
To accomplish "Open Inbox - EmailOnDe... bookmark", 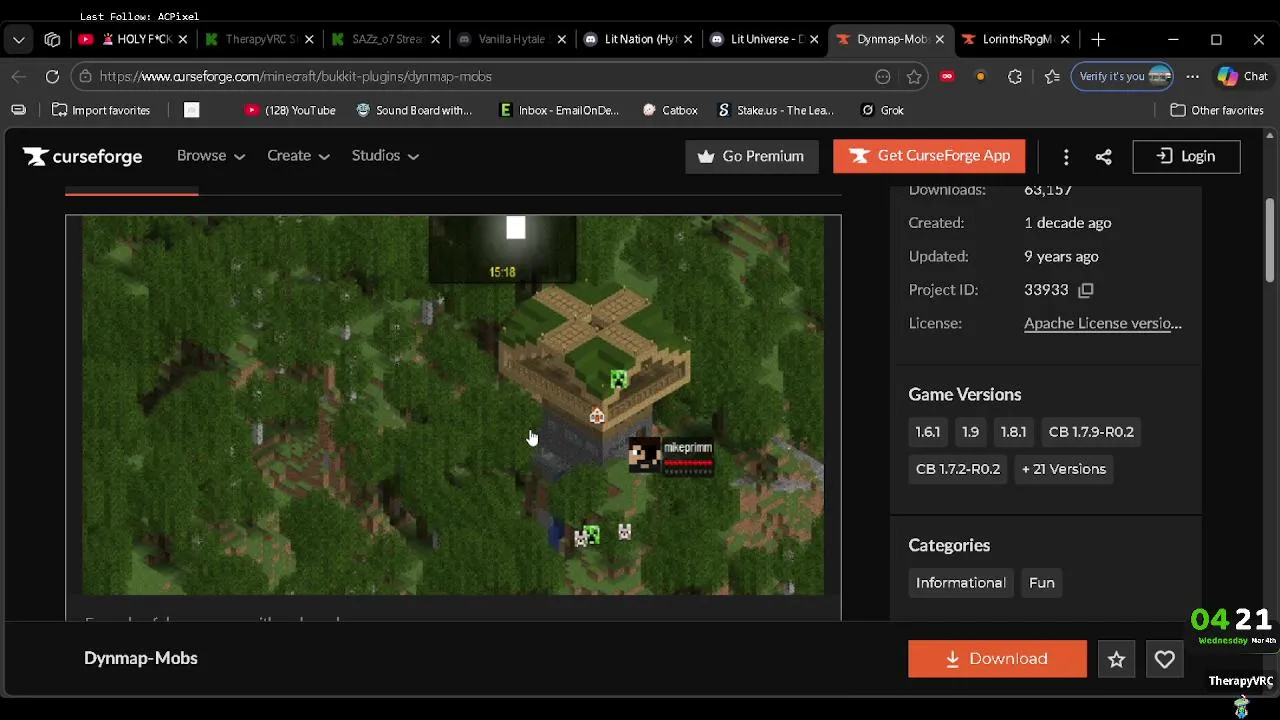I will [559, 110].
